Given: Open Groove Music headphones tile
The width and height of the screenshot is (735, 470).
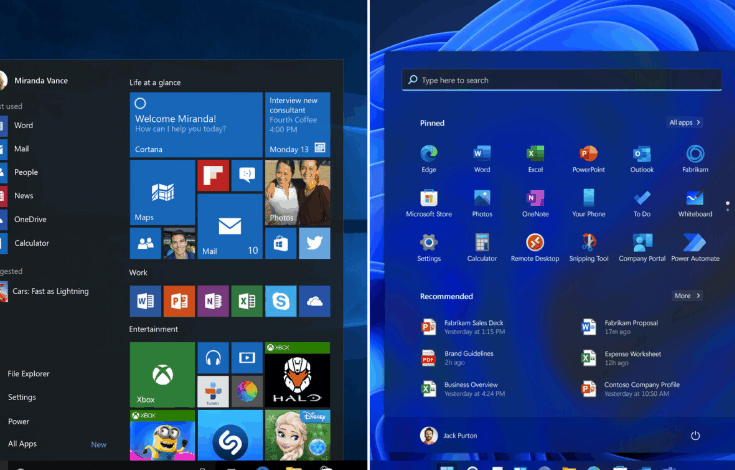Looking at the screenshot, I should (213, 358).
